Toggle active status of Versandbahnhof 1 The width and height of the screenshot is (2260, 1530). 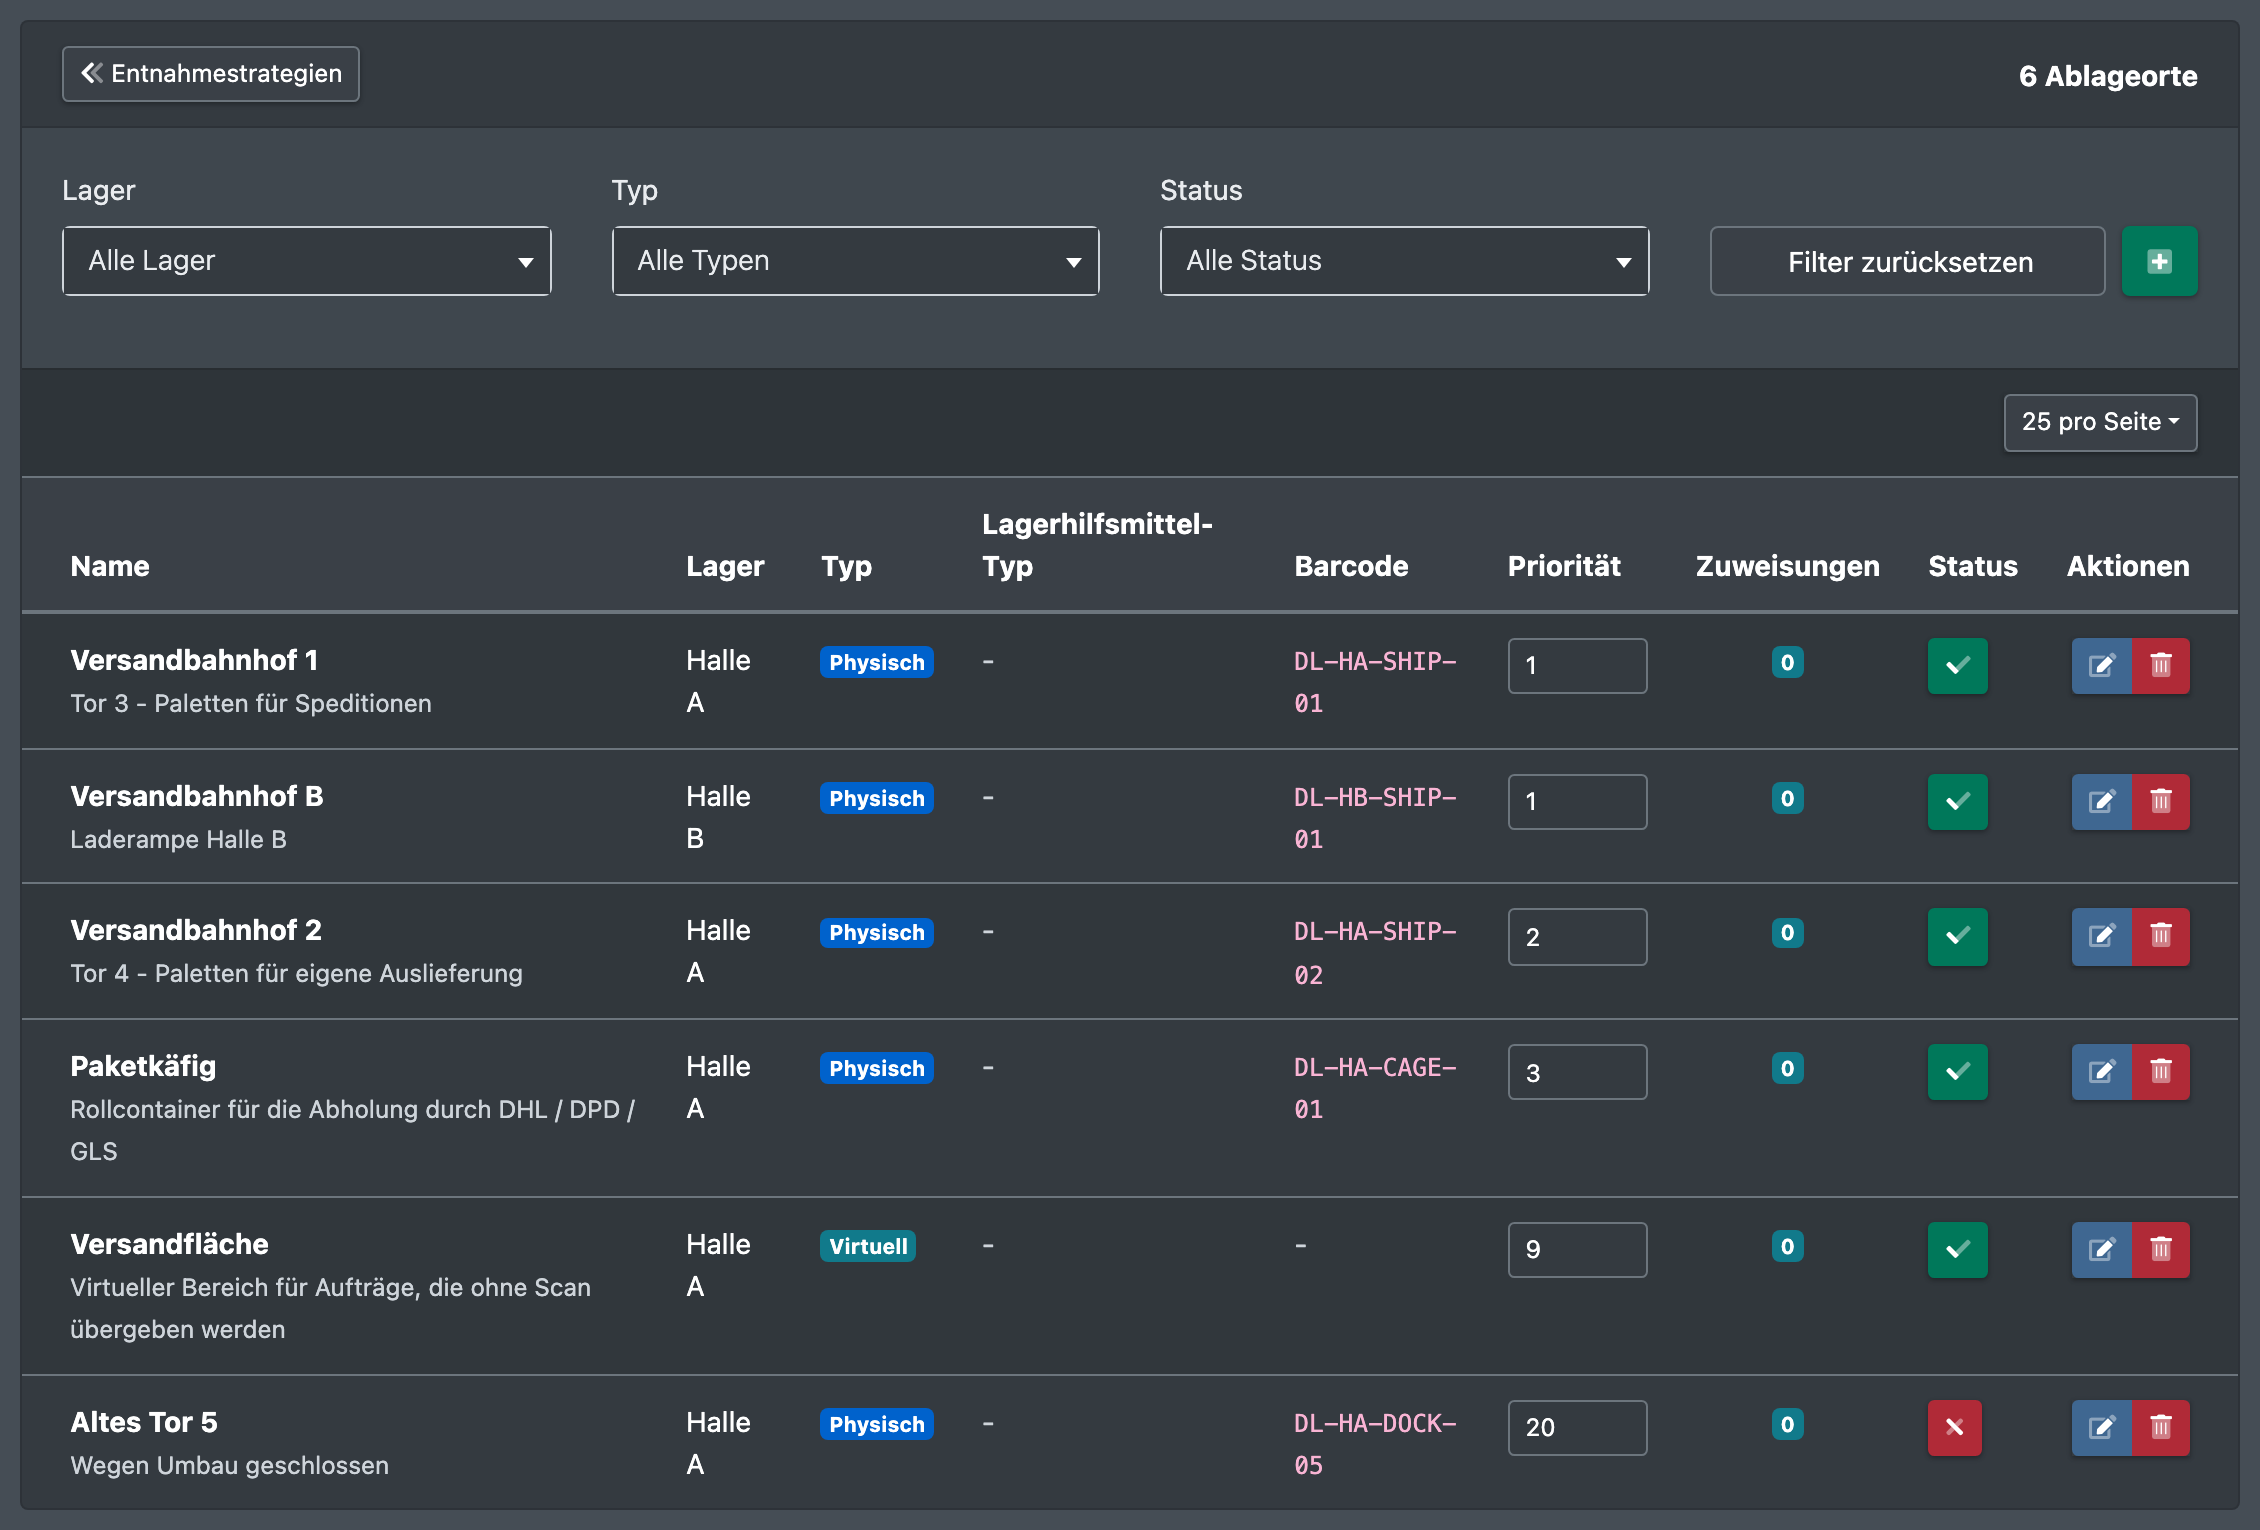[1958, 666]
